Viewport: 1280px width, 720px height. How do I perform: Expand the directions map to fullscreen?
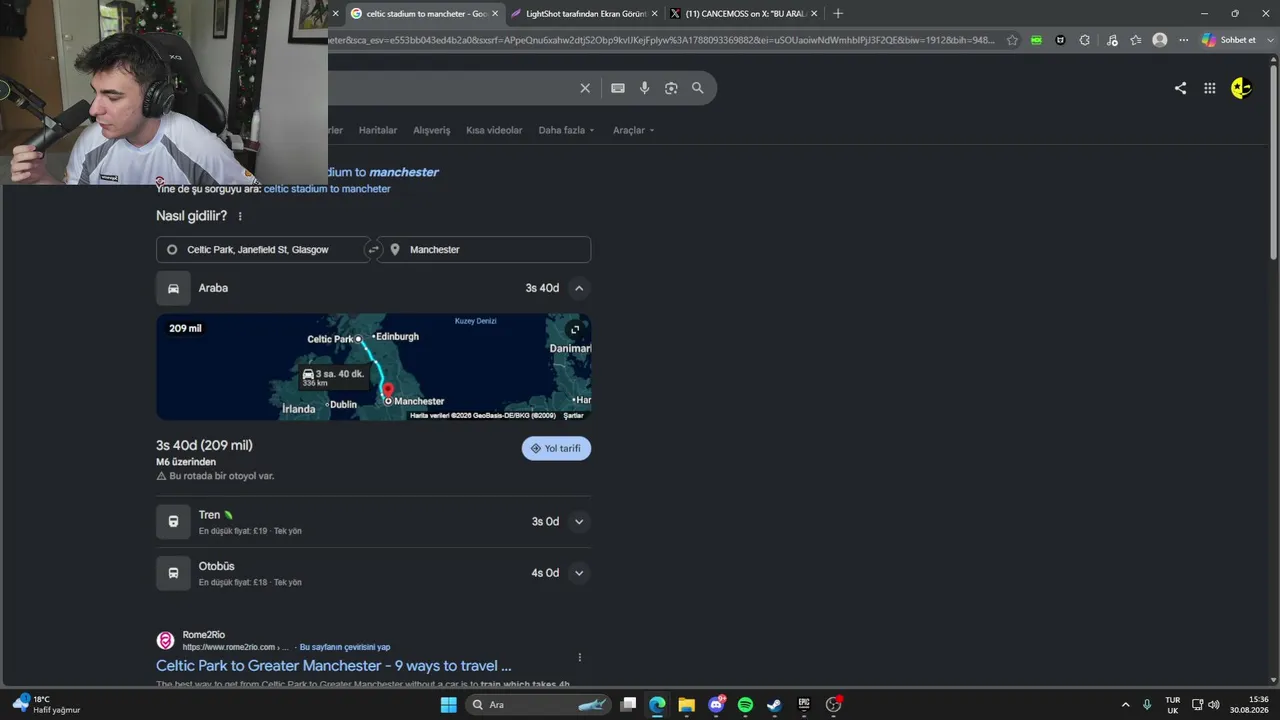pyautogui.click(x=575, y=330)
